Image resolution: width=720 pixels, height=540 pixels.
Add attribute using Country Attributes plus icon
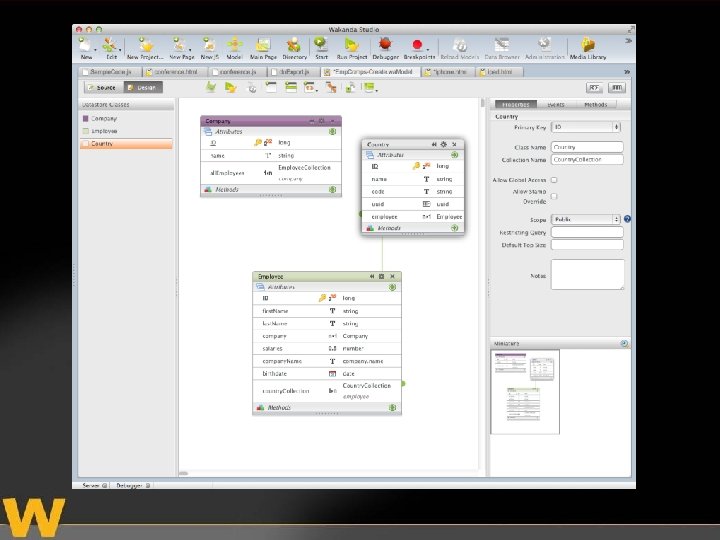(454, 155)
